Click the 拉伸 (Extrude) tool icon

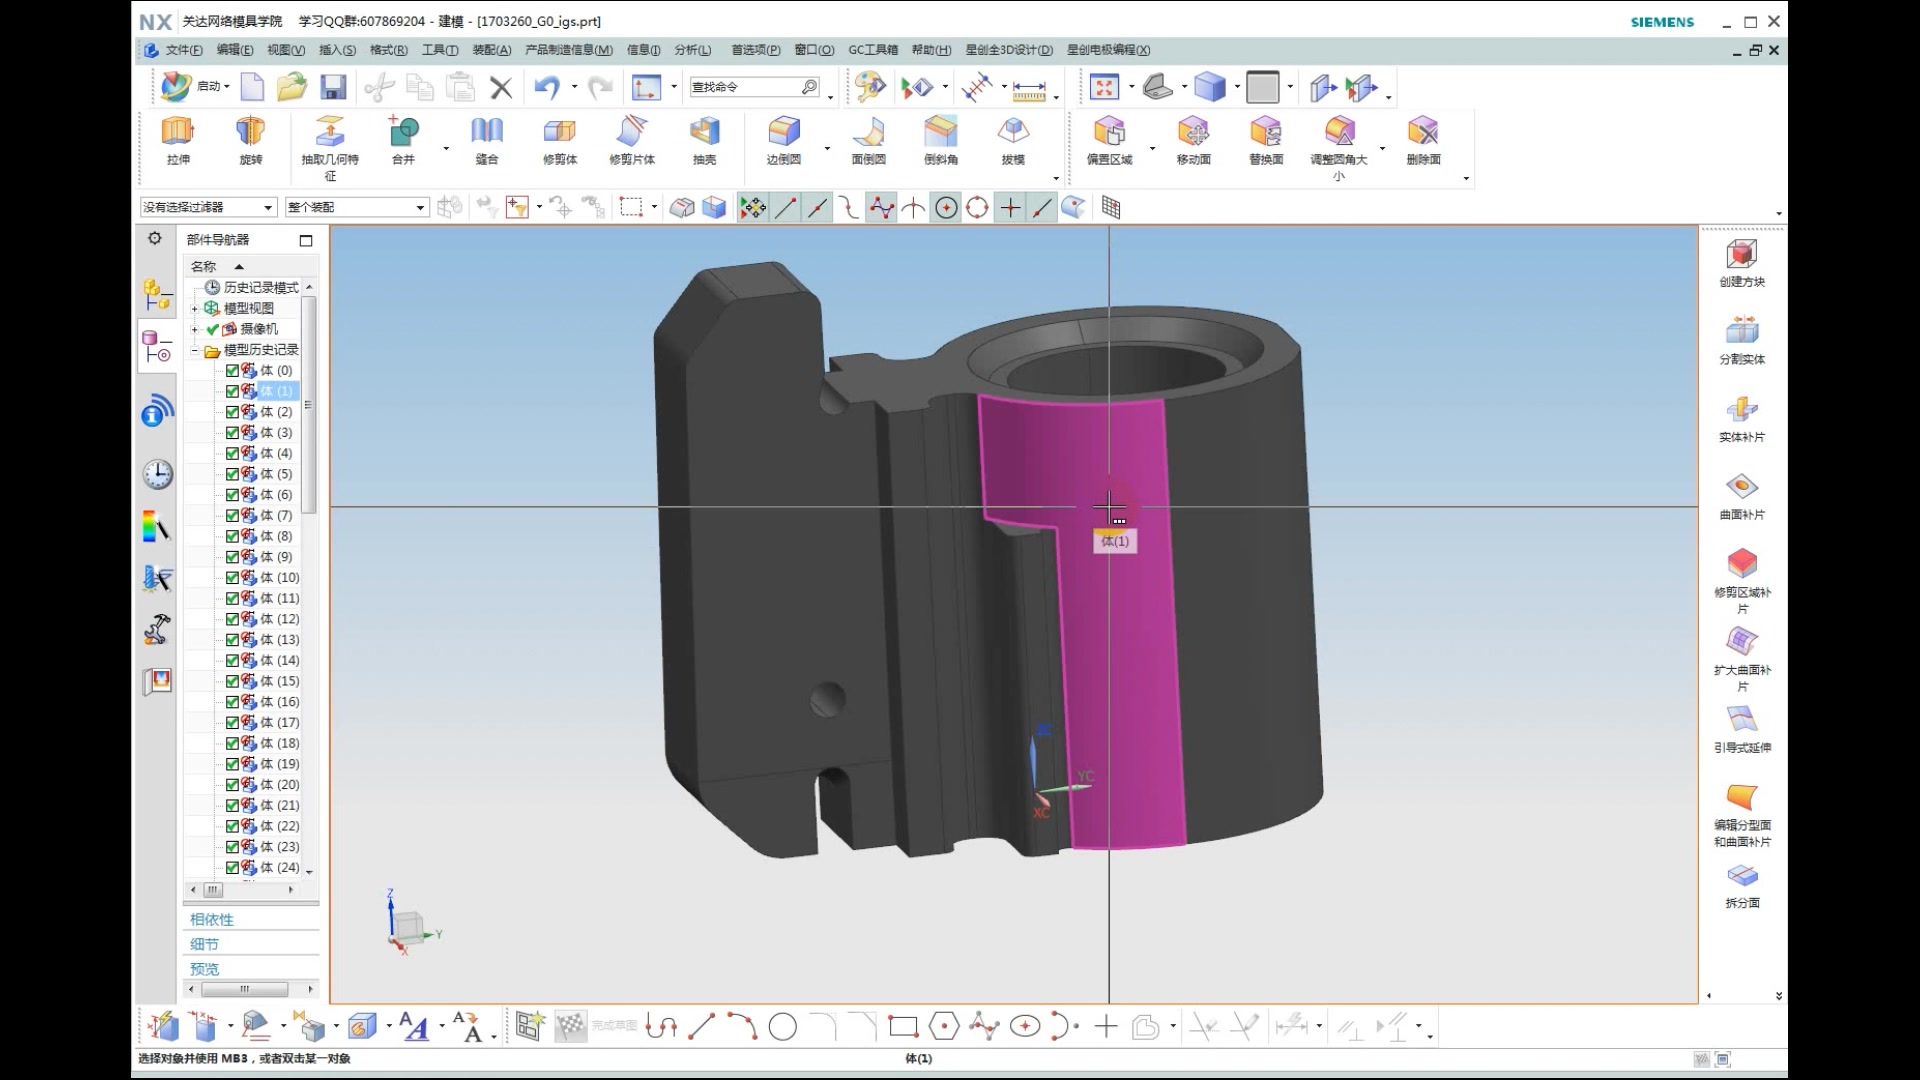[178, 132]
